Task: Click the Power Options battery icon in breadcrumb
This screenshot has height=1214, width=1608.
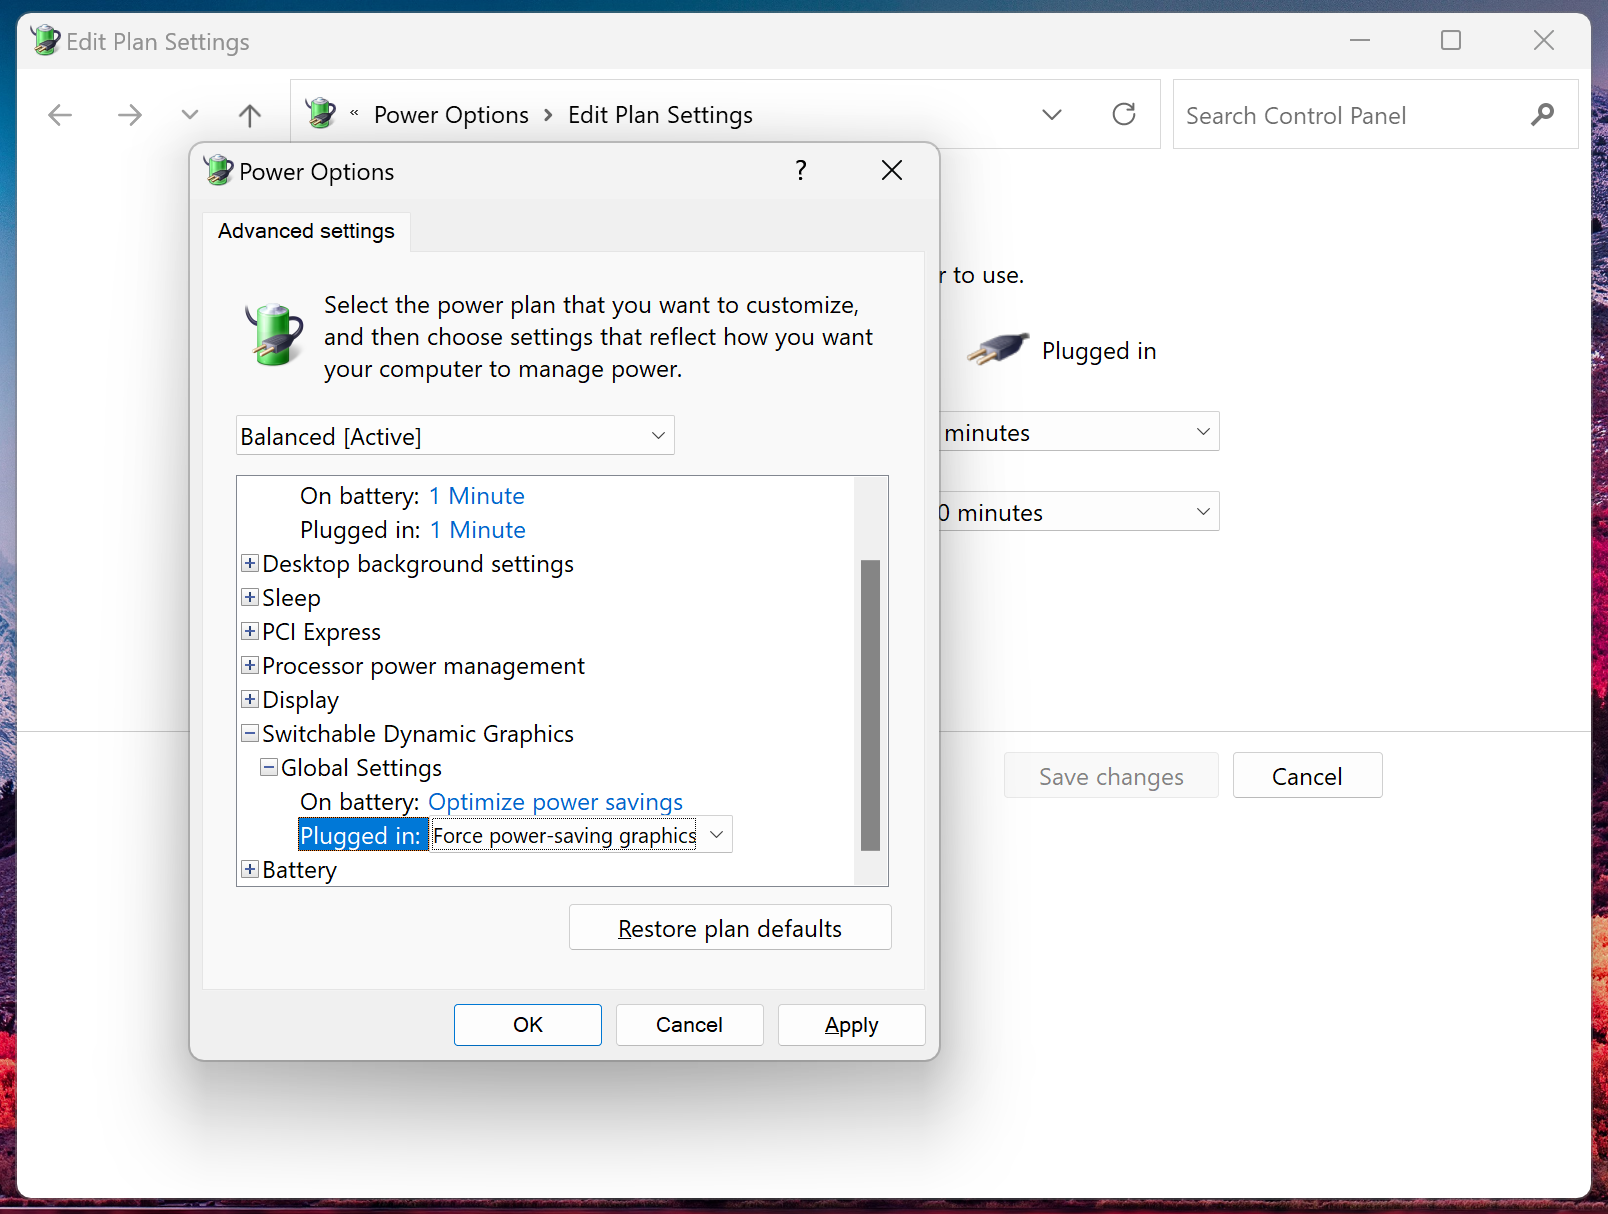Action: tap(320, 112)
